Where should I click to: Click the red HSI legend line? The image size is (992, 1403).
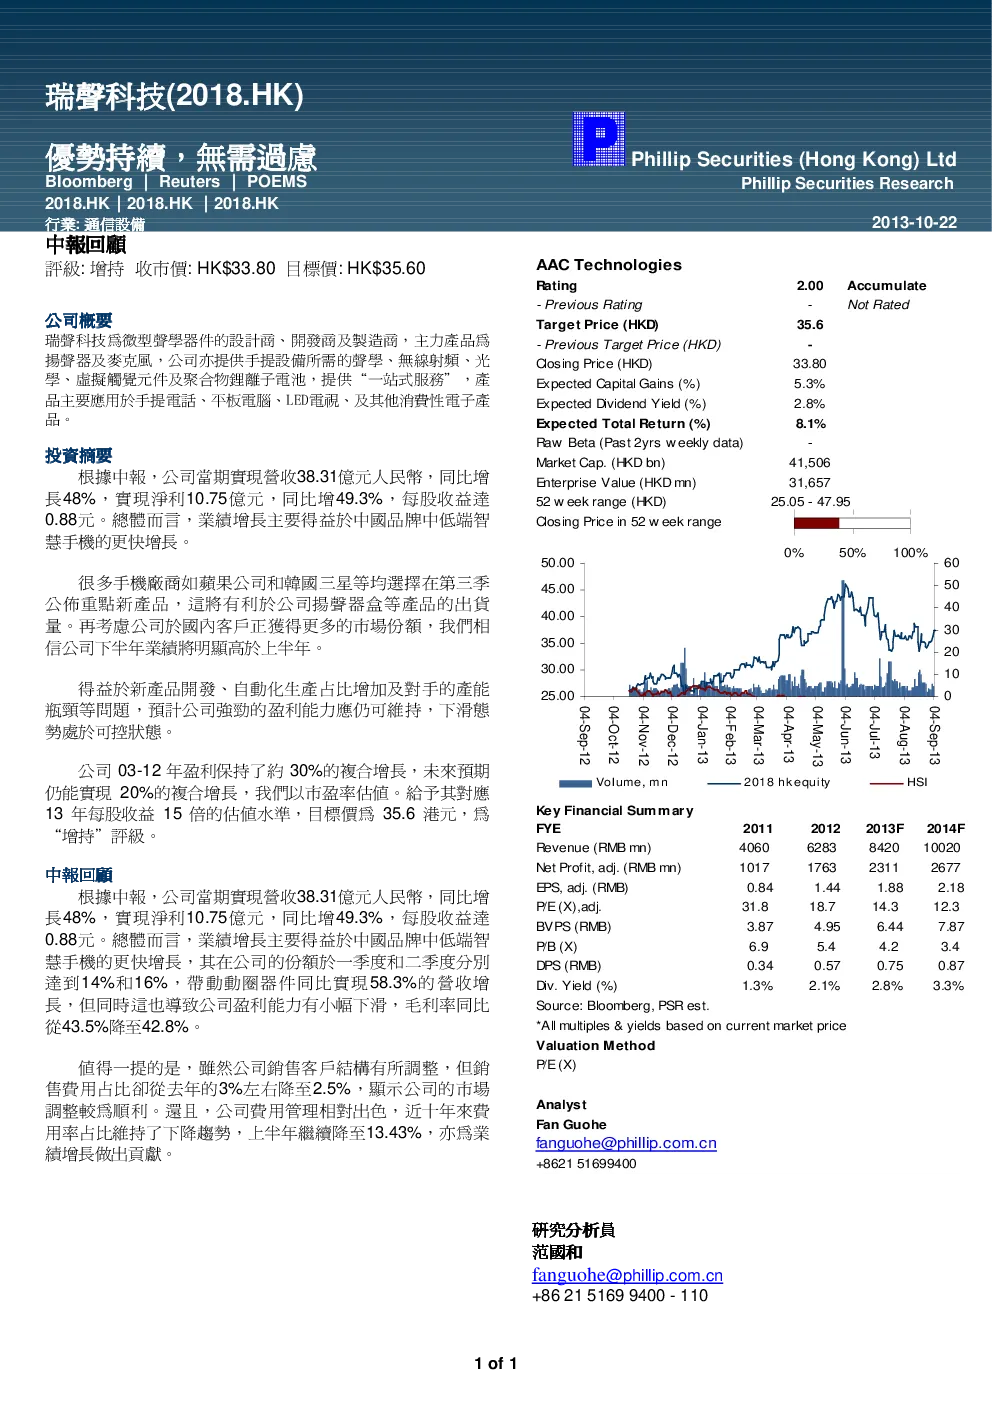(885, 783)
